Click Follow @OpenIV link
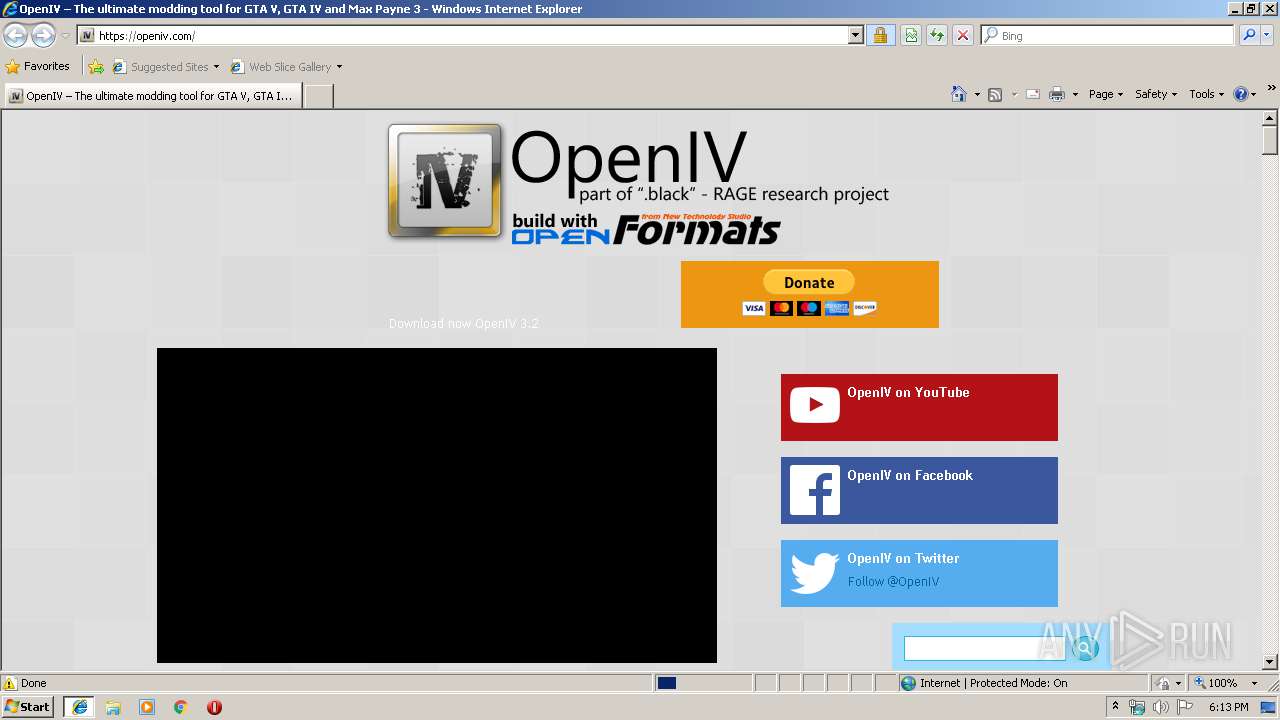The image size is (1280, 720). coord(893,581)
